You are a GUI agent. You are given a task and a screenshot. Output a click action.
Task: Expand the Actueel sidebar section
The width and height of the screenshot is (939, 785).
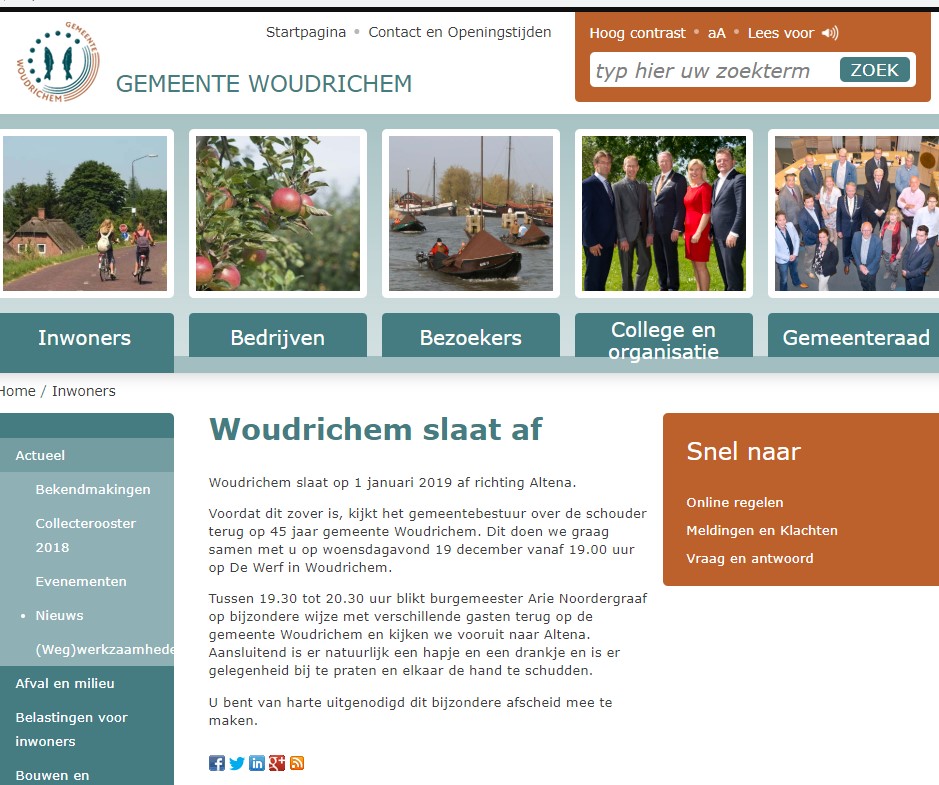[40, 455]
